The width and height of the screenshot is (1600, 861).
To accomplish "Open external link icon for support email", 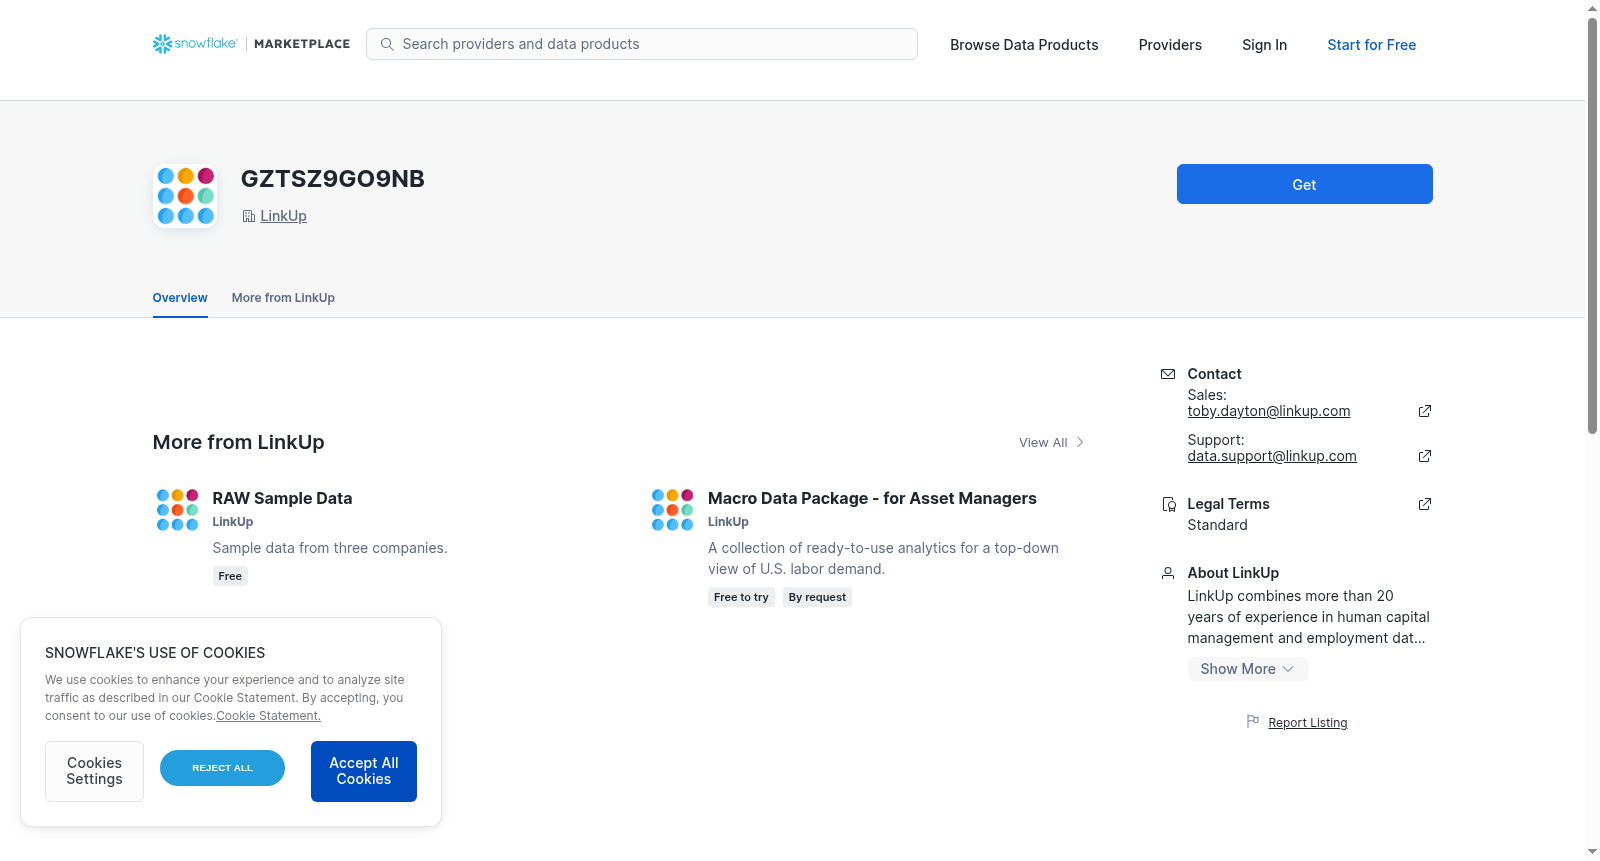I will (x=1425, y=456).
